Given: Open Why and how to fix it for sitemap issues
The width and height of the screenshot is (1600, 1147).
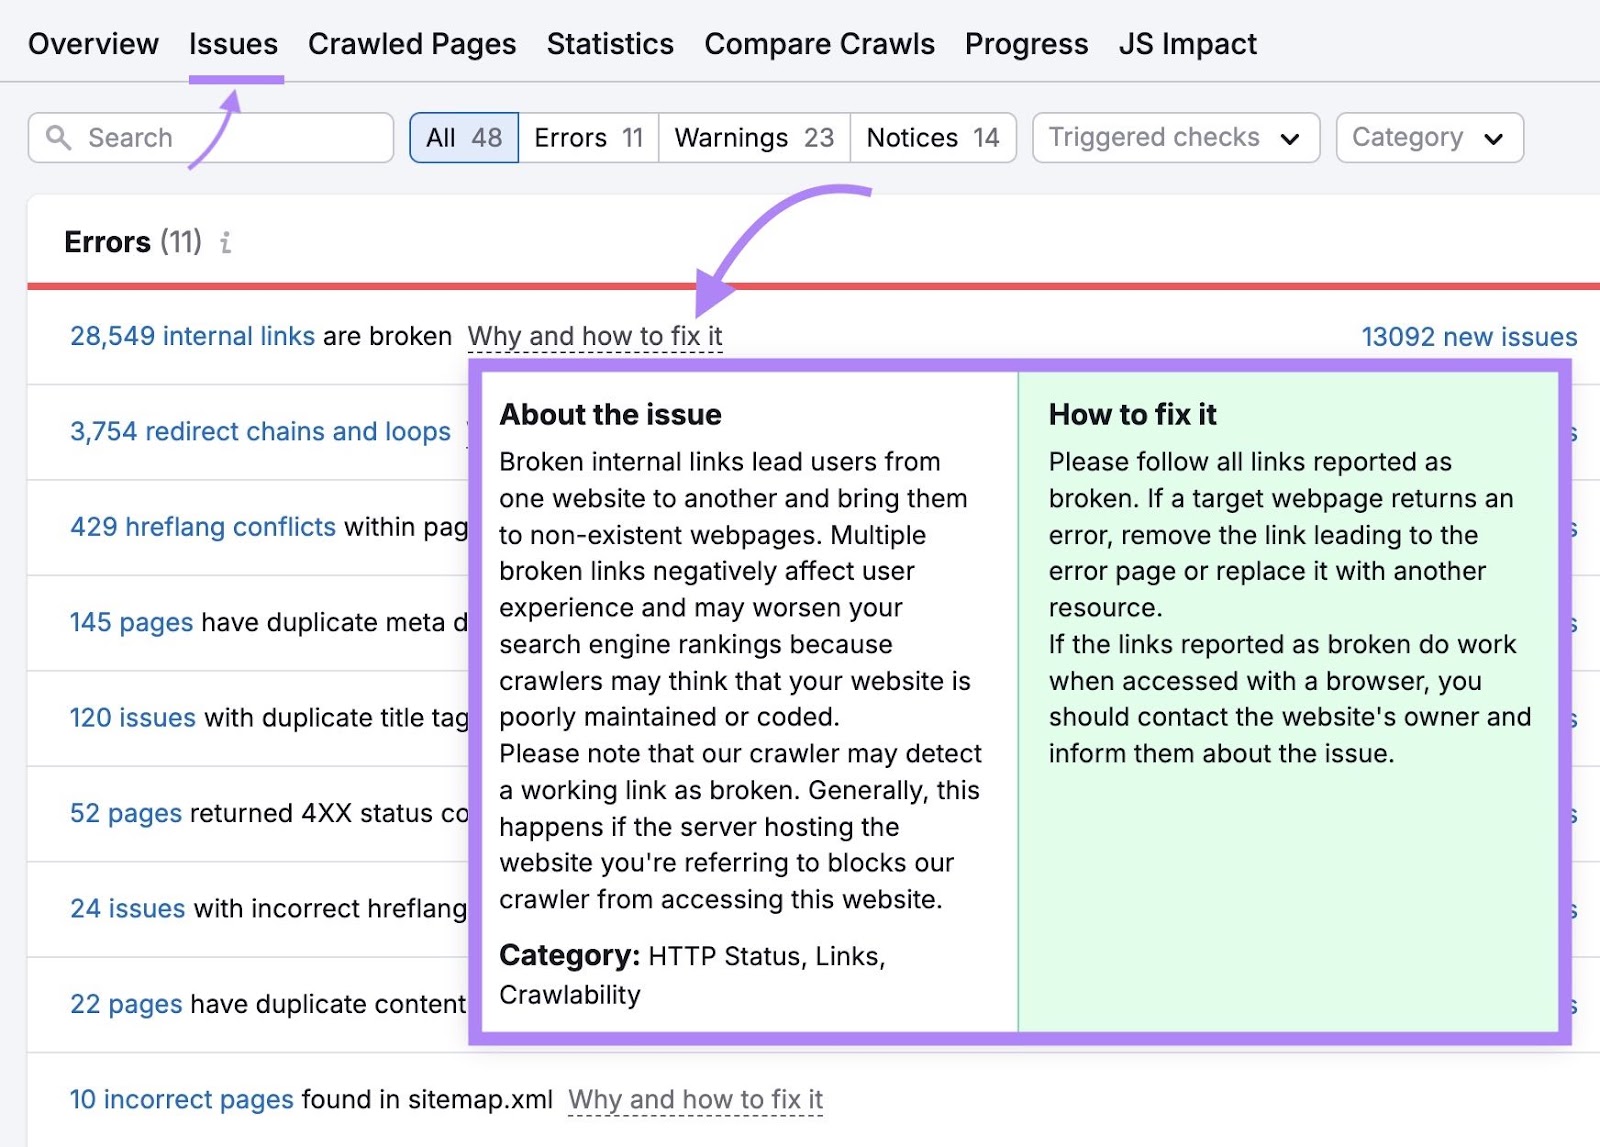Looking at the screenshot, I should (x=695, y=1099).
